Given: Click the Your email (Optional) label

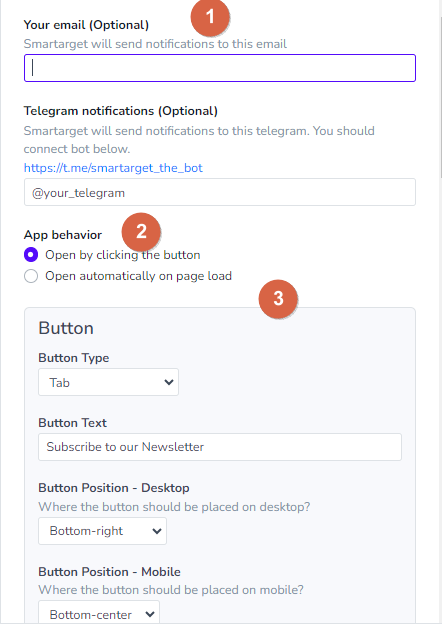Looking at the screenshot, I should pyautogui.click(x=86, y=25).
